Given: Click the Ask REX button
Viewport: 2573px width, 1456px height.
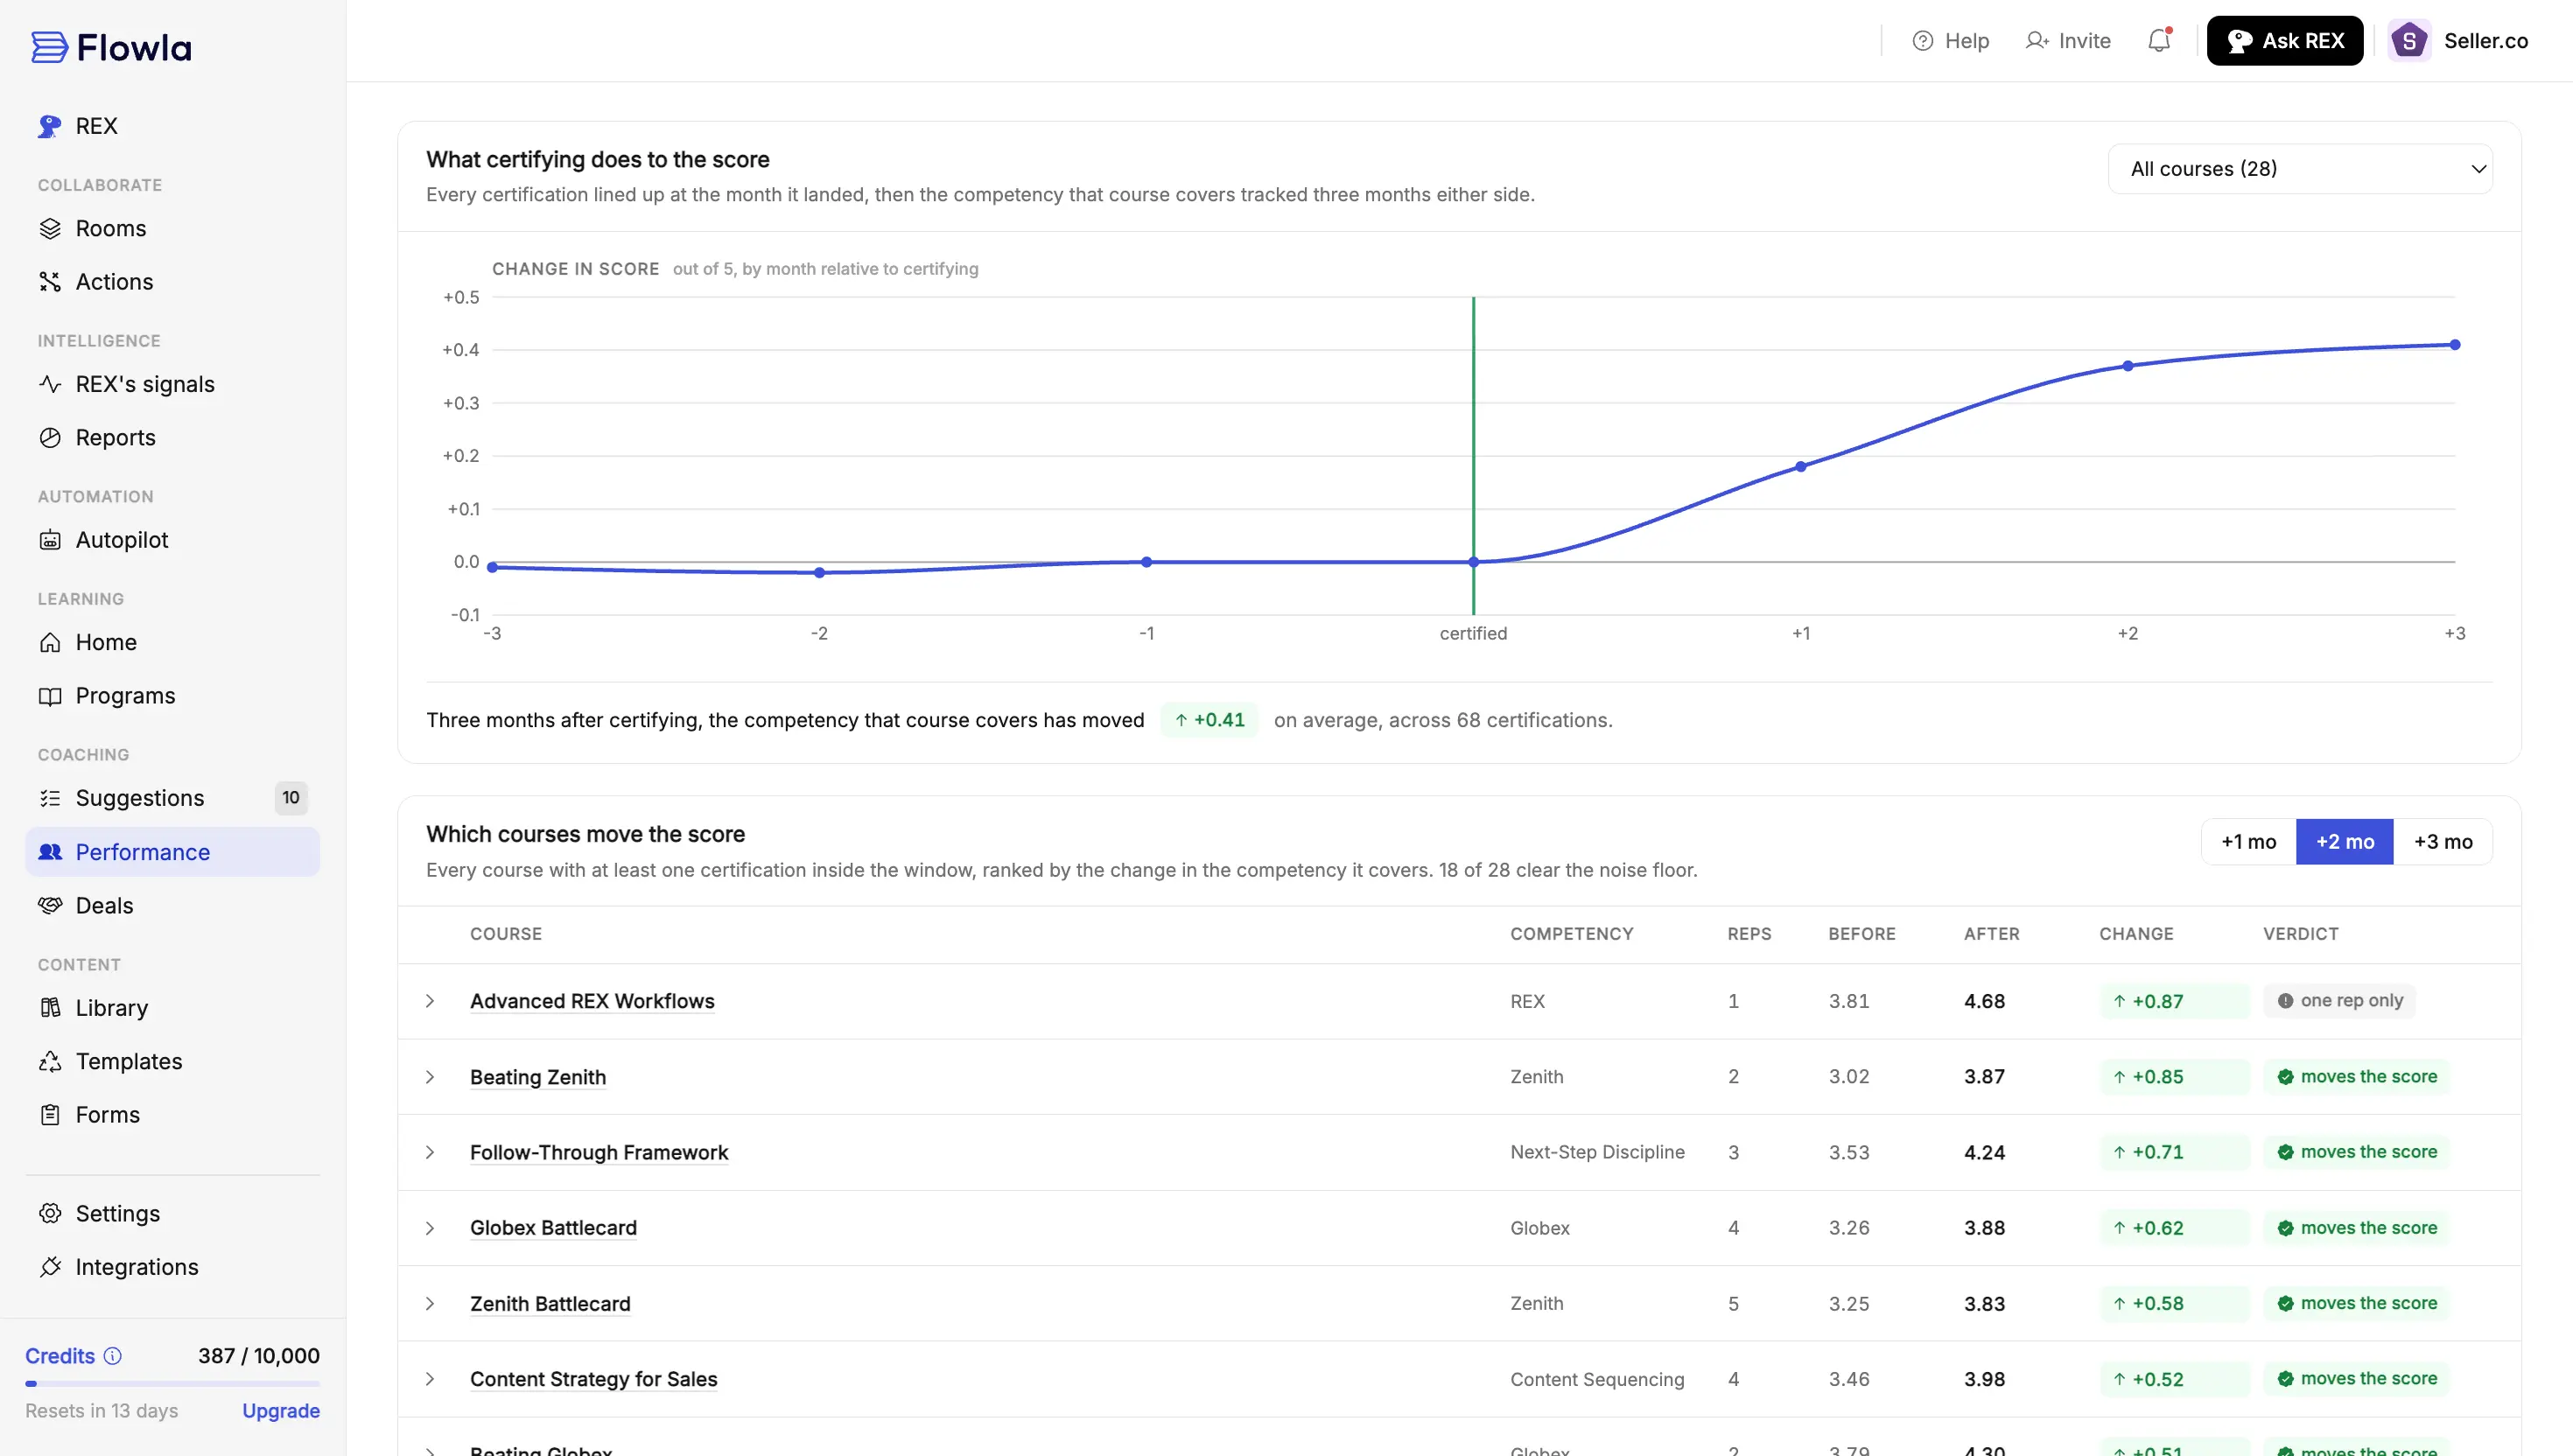Looking at the screenshot, I should point(2284,41).
